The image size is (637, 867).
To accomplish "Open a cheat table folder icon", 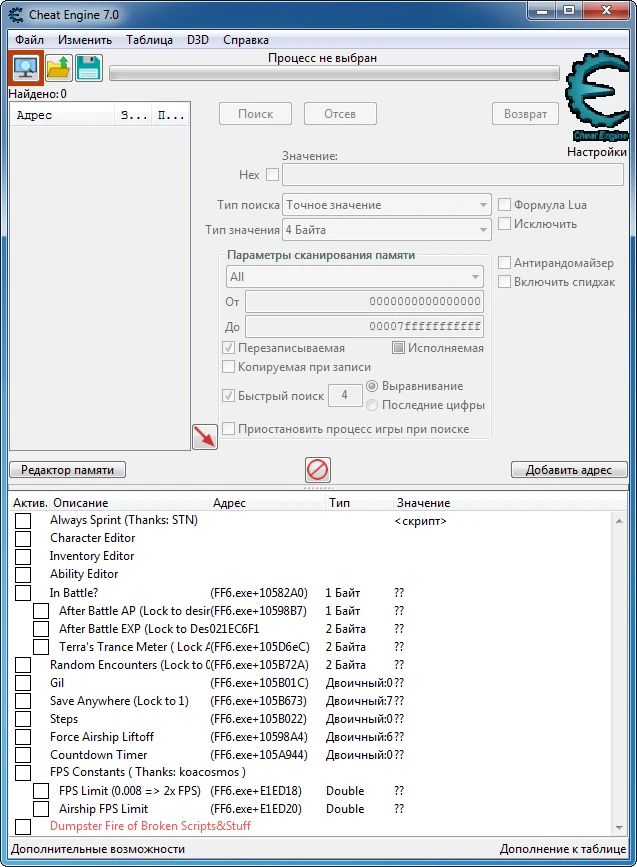I will pos(58,67).
